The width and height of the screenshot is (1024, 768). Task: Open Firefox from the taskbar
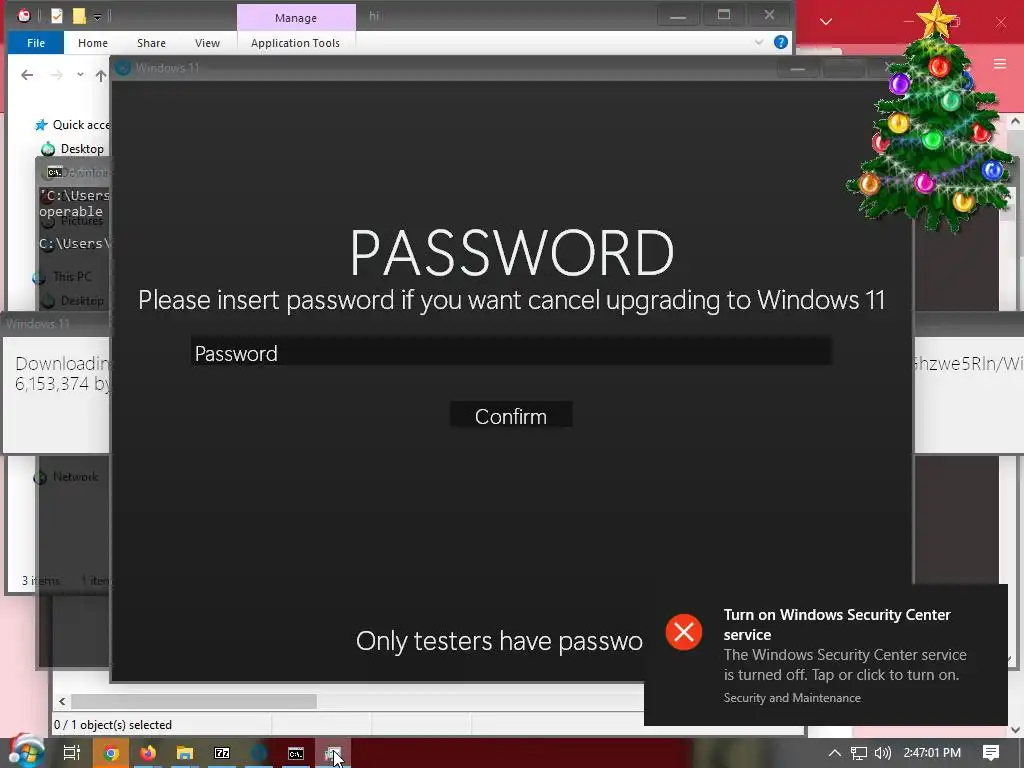148,753
